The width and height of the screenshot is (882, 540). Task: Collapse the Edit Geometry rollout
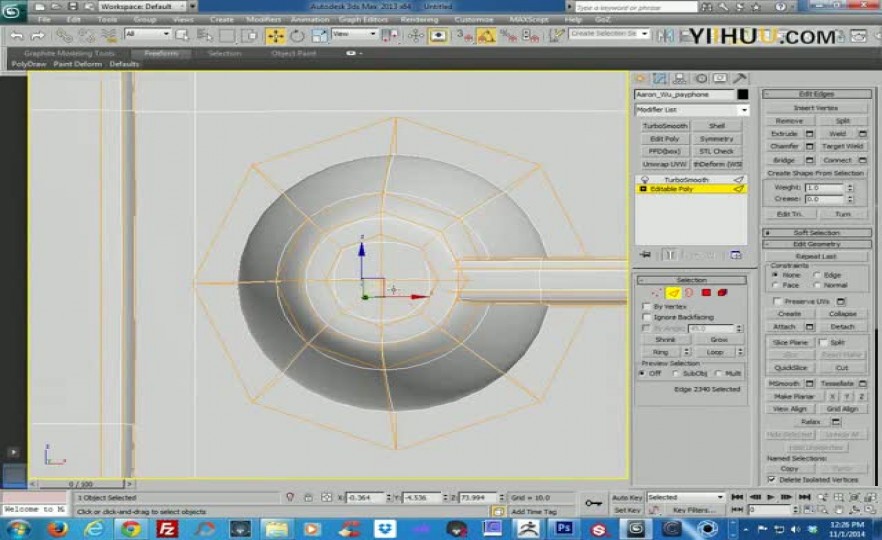[817, 244]
